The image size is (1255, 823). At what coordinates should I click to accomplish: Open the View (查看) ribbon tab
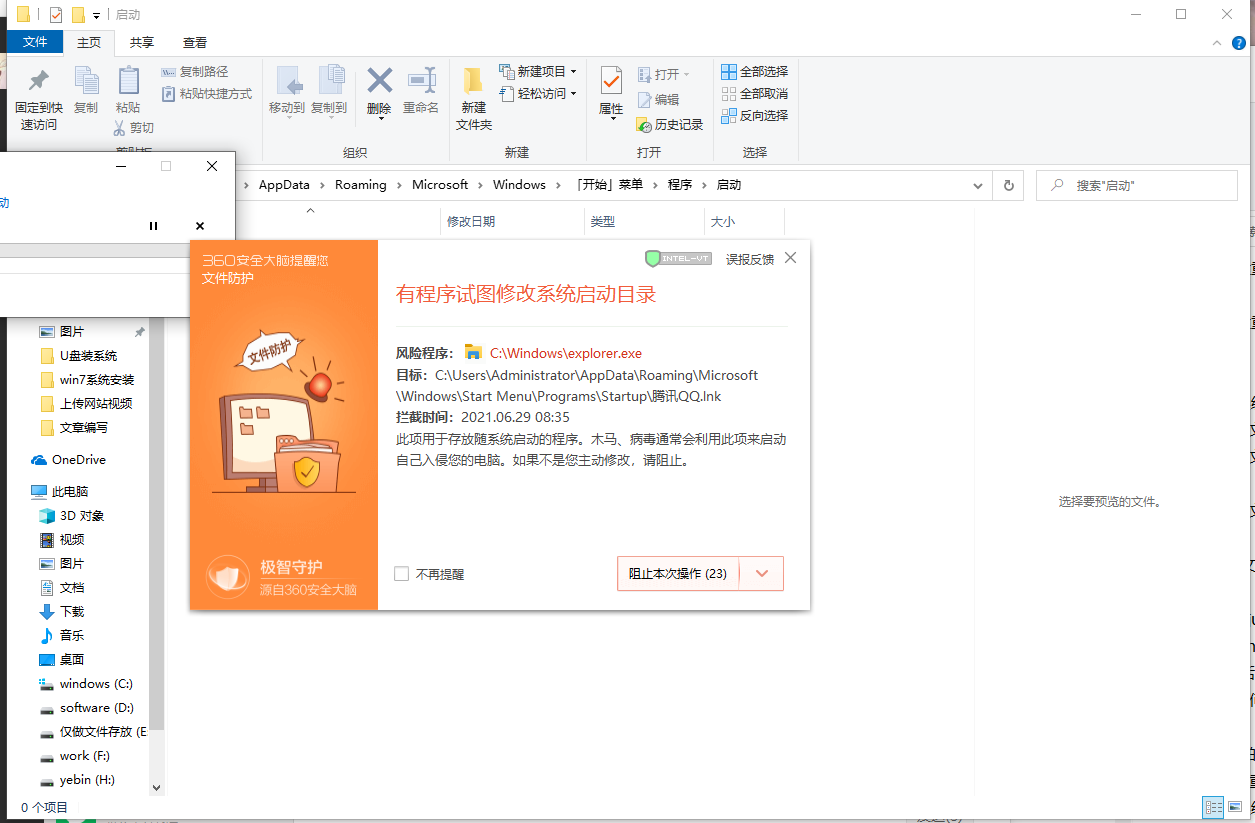click(x=195, y=42)
